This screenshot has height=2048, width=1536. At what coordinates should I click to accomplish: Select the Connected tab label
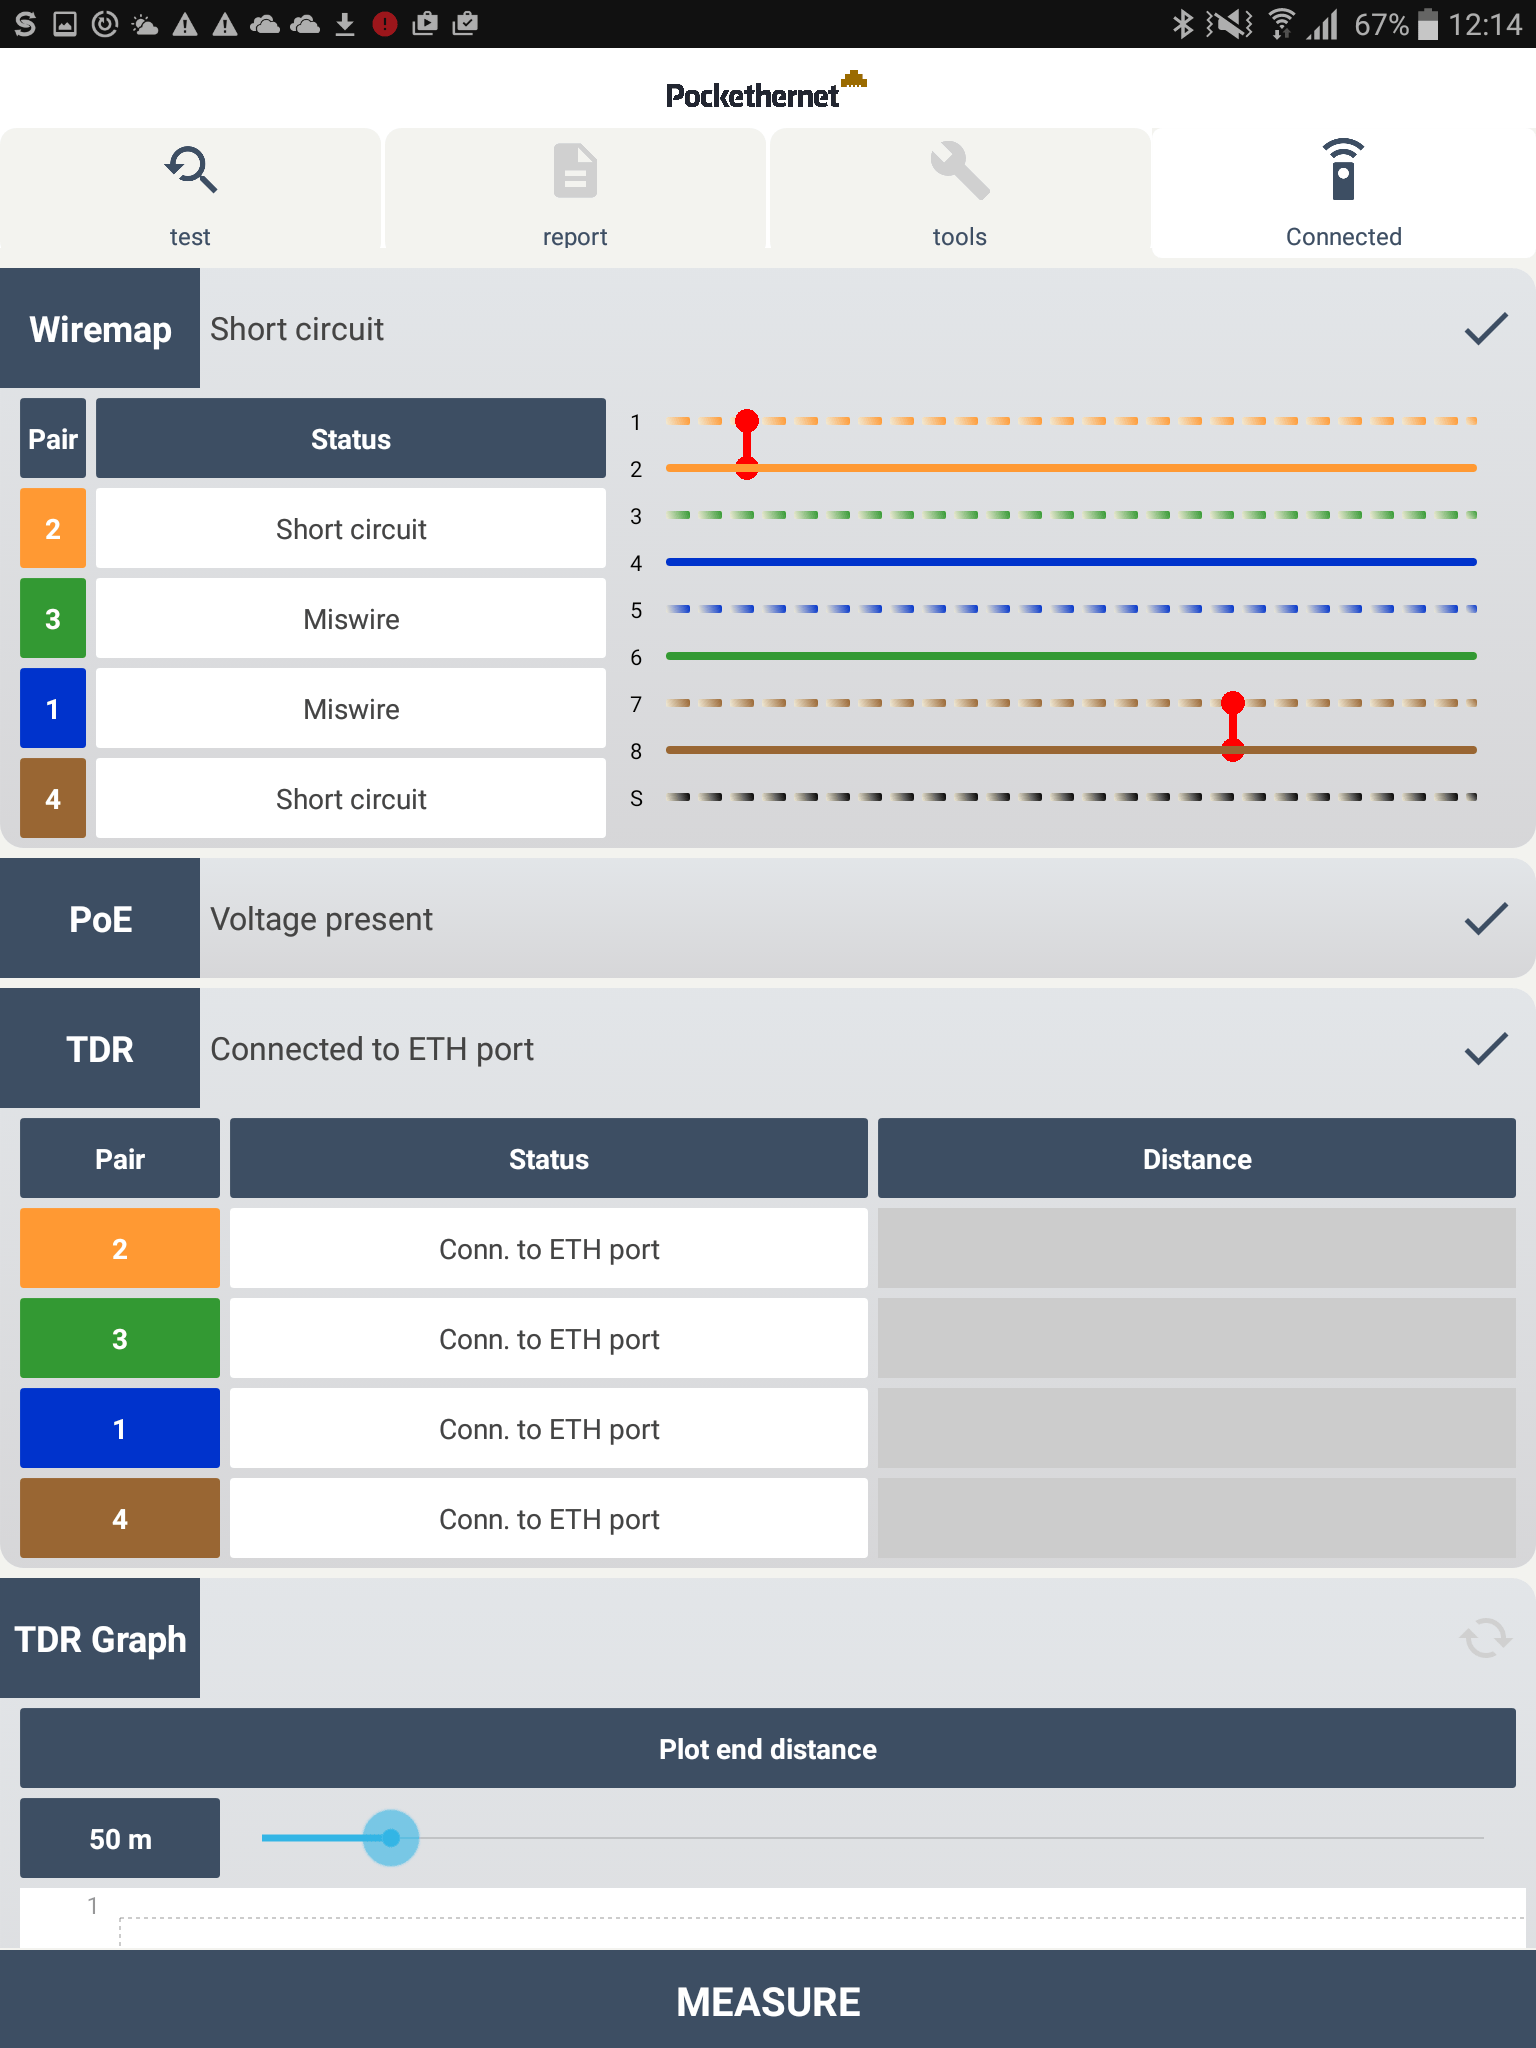click(1343, 237)
